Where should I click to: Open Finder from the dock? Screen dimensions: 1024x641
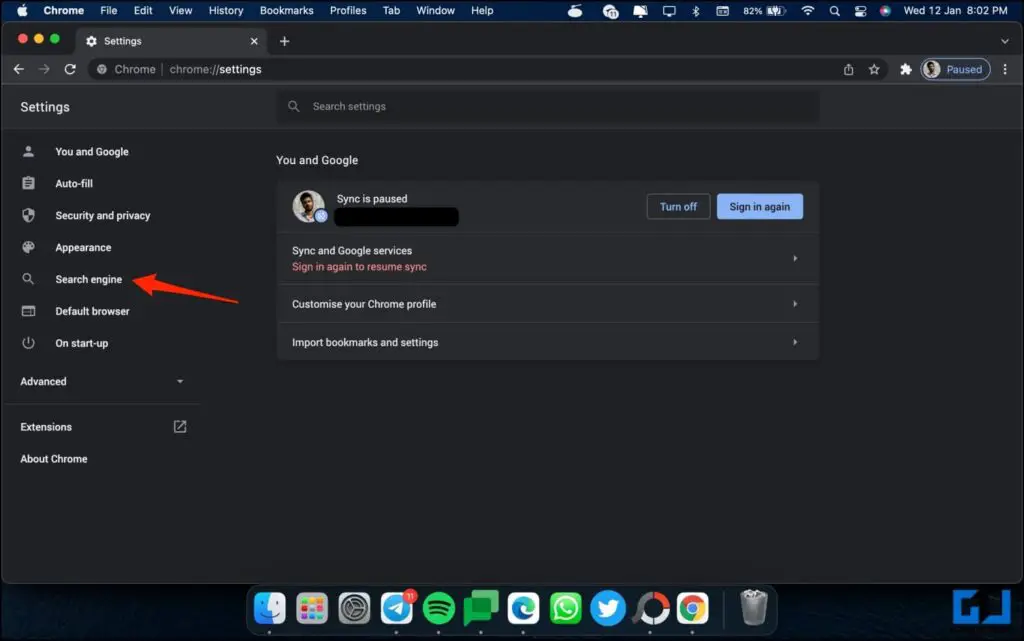point(270,608)
